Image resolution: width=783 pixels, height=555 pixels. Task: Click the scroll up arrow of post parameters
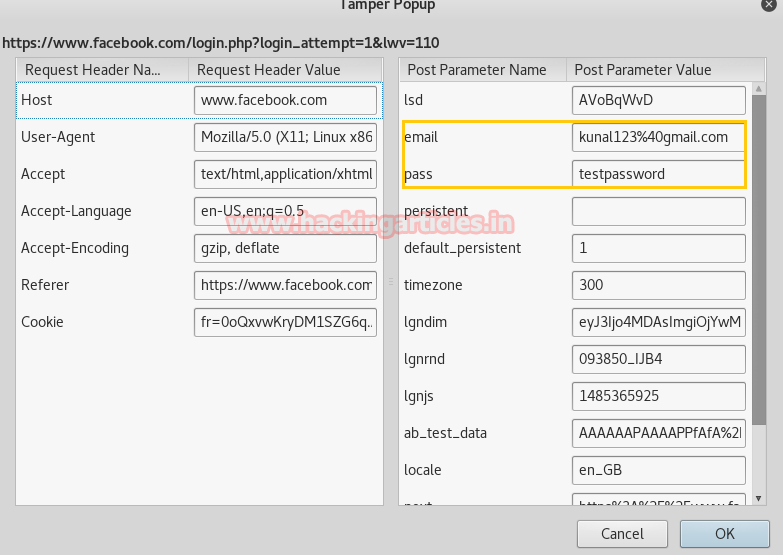(759, 88)
